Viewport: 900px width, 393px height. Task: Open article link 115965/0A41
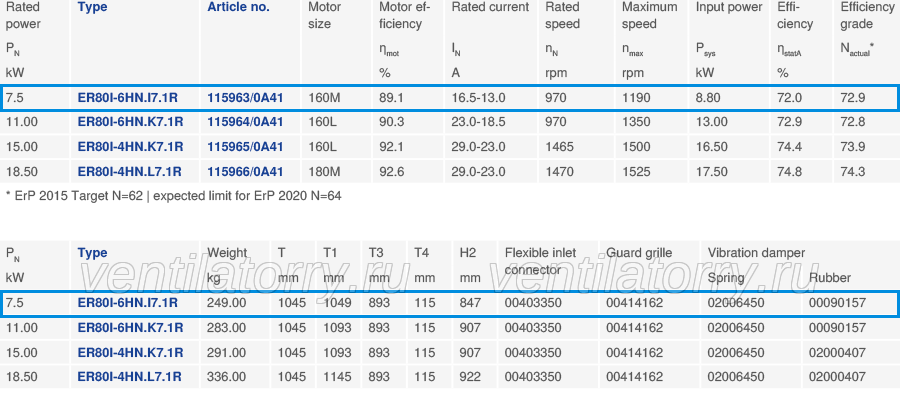click(245, 147)
